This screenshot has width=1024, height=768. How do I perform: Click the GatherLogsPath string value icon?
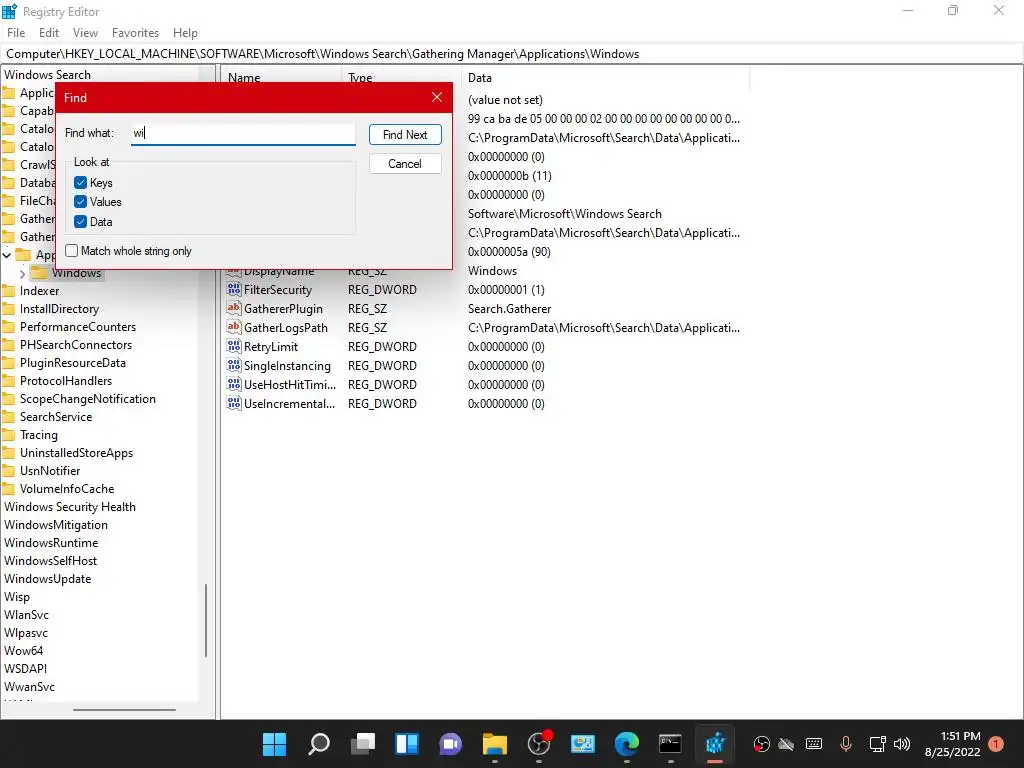[x=234, y=327]
